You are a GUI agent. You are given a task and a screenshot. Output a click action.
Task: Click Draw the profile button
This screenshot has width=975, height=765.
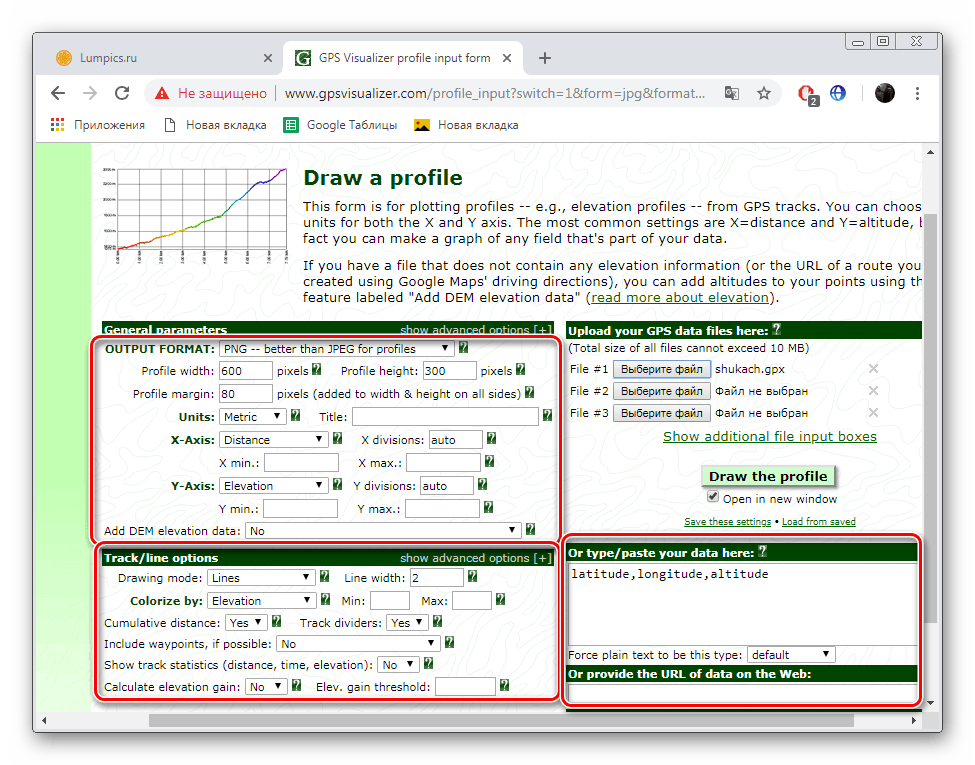click(x=768, y=476)
